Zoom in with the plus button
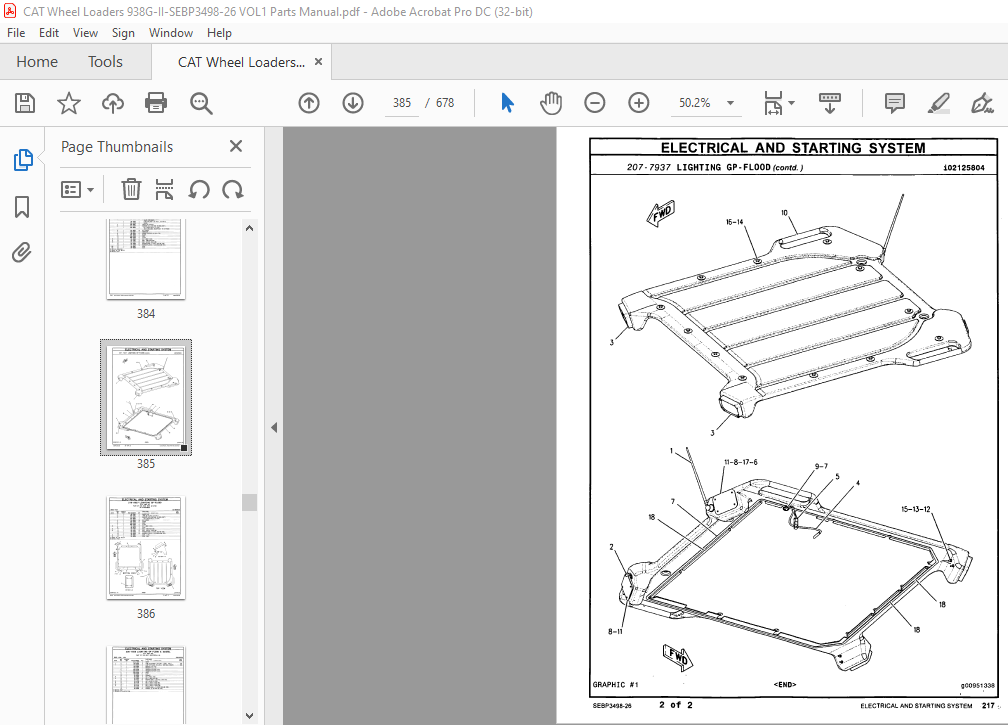 (x=638, y=103)
